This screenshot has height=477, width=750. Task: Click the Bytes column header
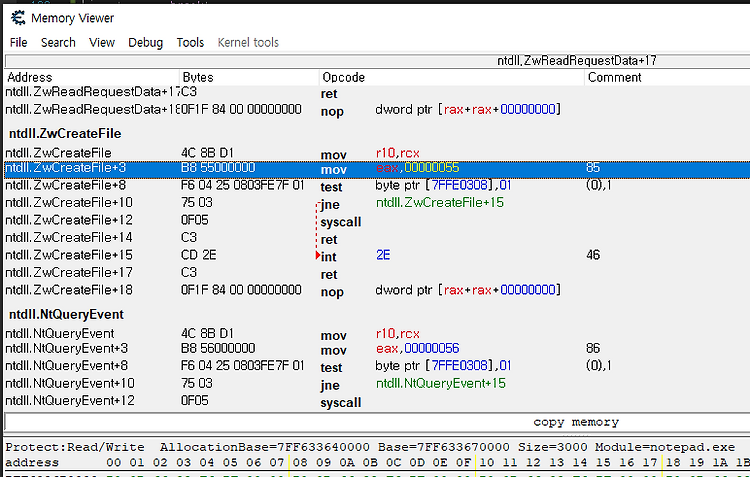[249, 78]
